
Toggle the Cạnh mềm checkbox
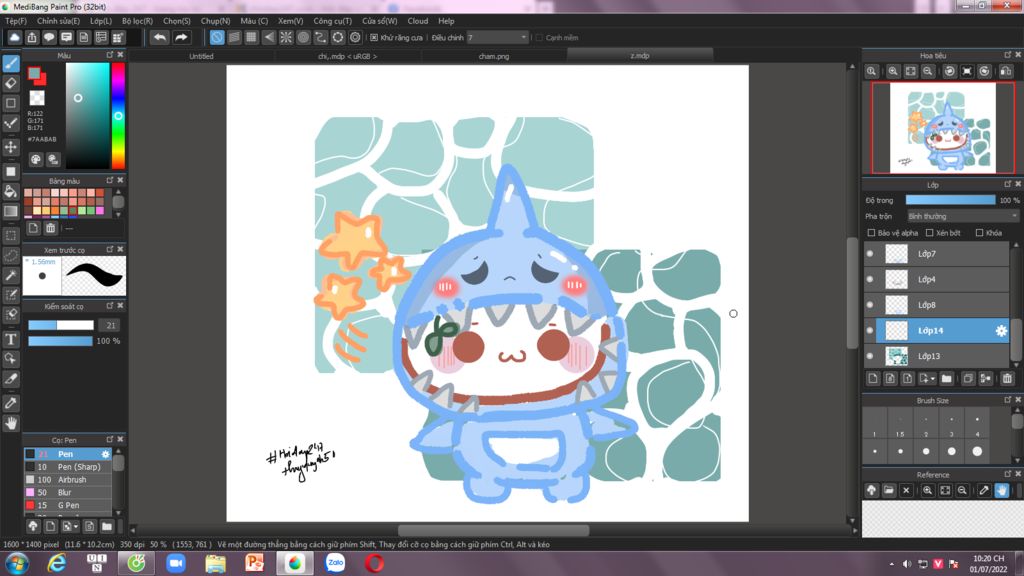coord(539,38)
